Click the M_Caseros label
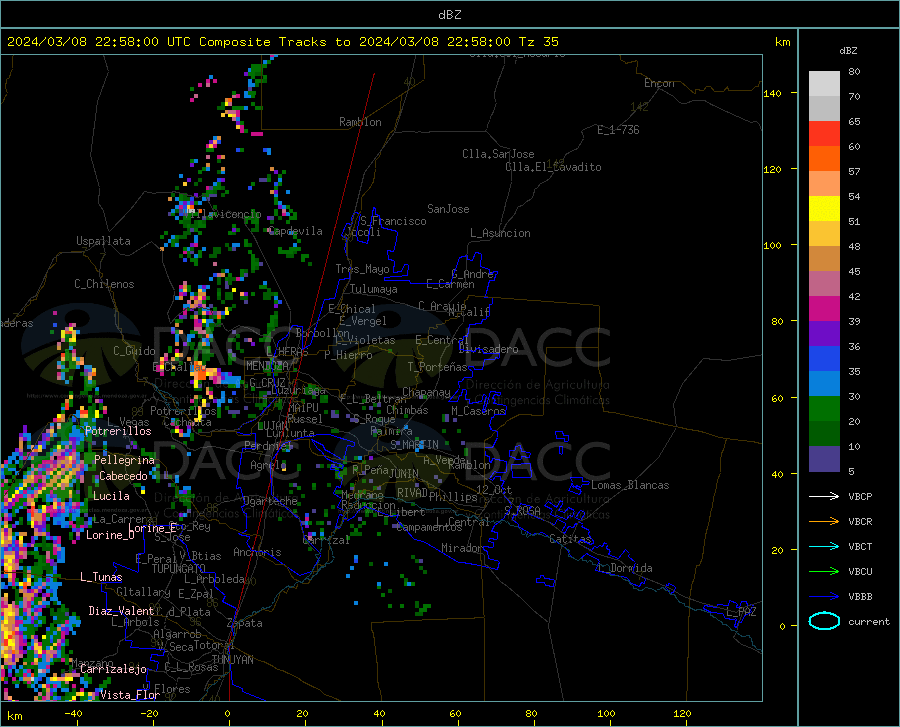This screenshot has width=900, height=727. [x=478, y=411]
